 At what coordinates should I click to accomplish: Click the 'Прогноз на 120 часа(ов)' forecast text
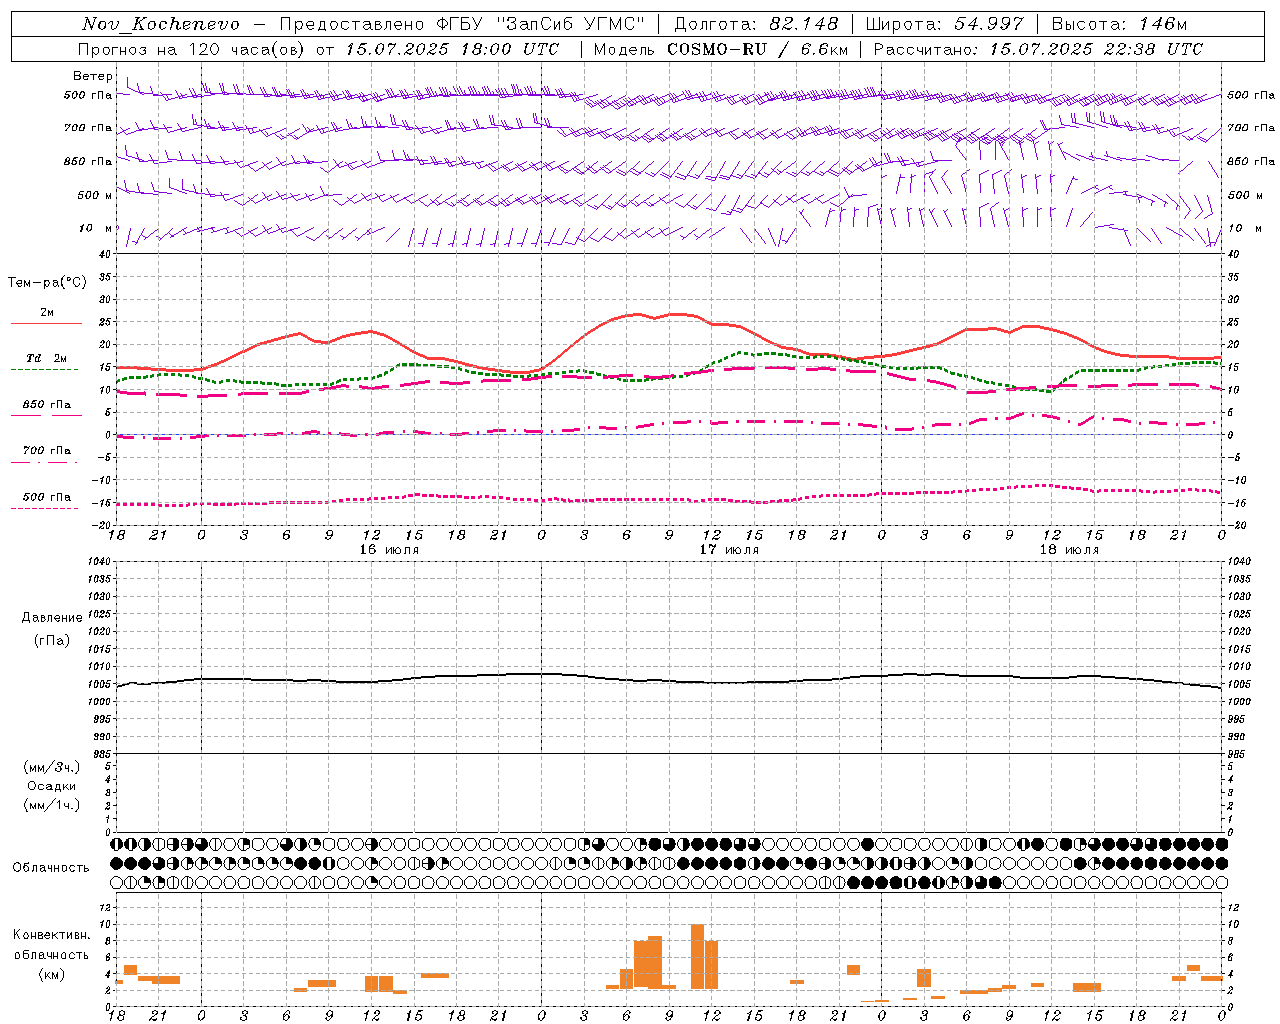coord(192,49)
